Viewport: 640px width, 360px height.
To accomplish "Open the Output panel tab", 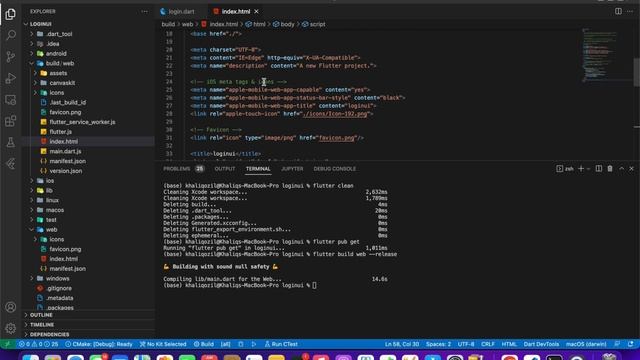I will point(224,169).
